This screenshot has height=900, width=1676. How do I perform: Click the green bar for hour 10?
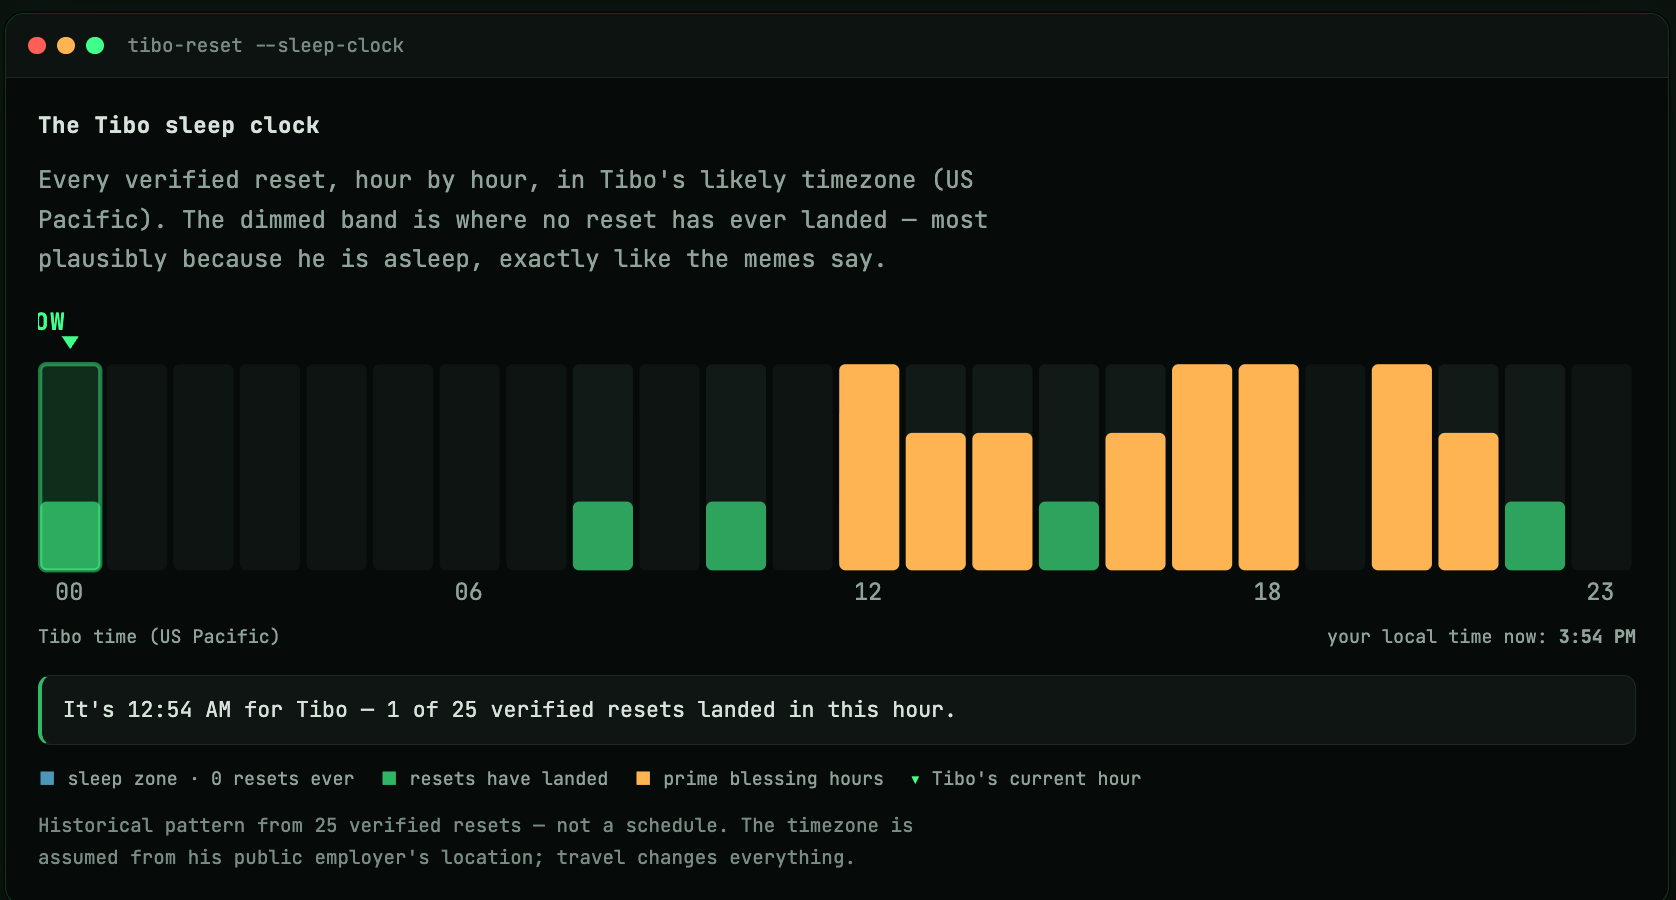pos(736,536)
